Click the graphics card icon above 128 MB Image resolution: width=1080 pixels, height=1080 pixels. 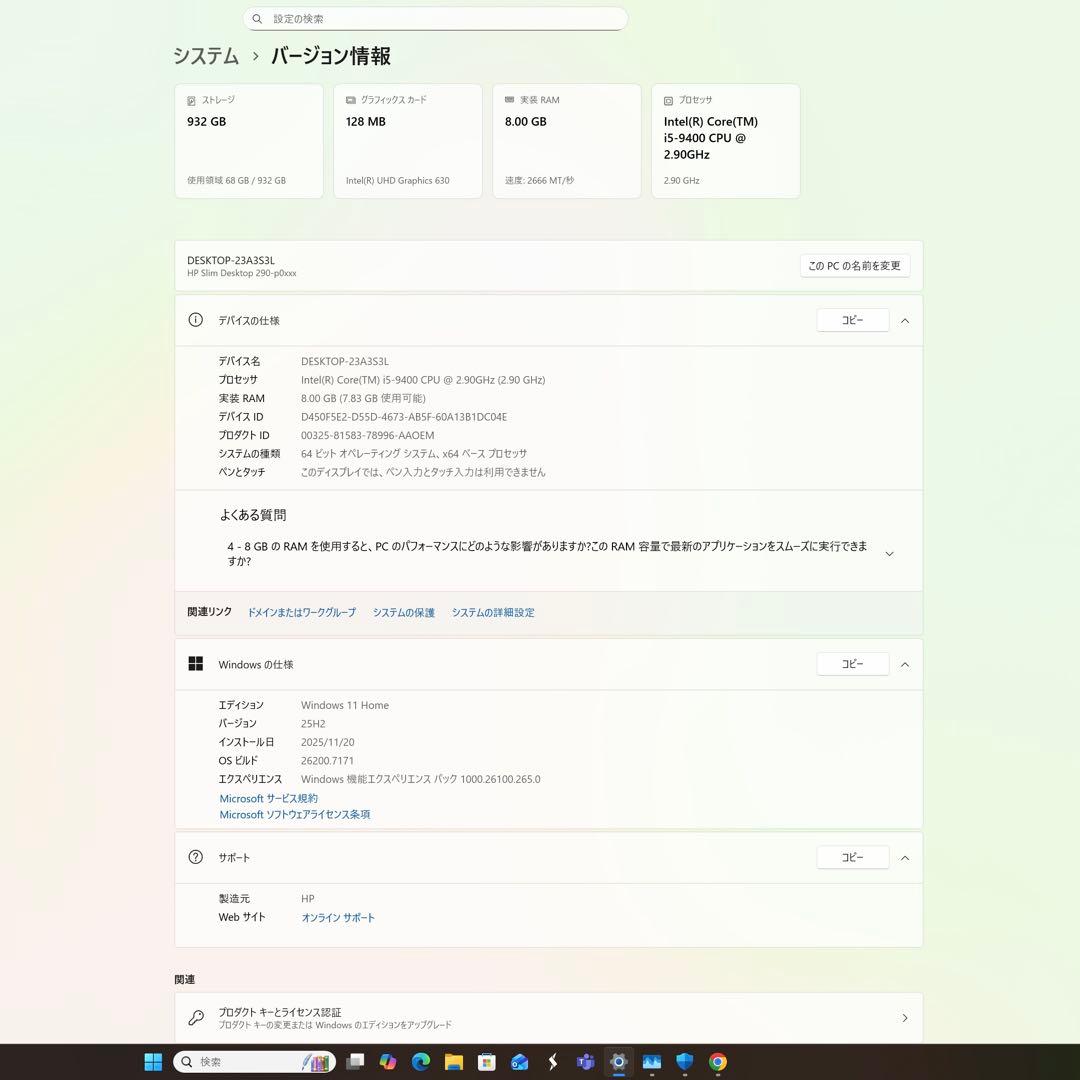click(x=349, y=100)
